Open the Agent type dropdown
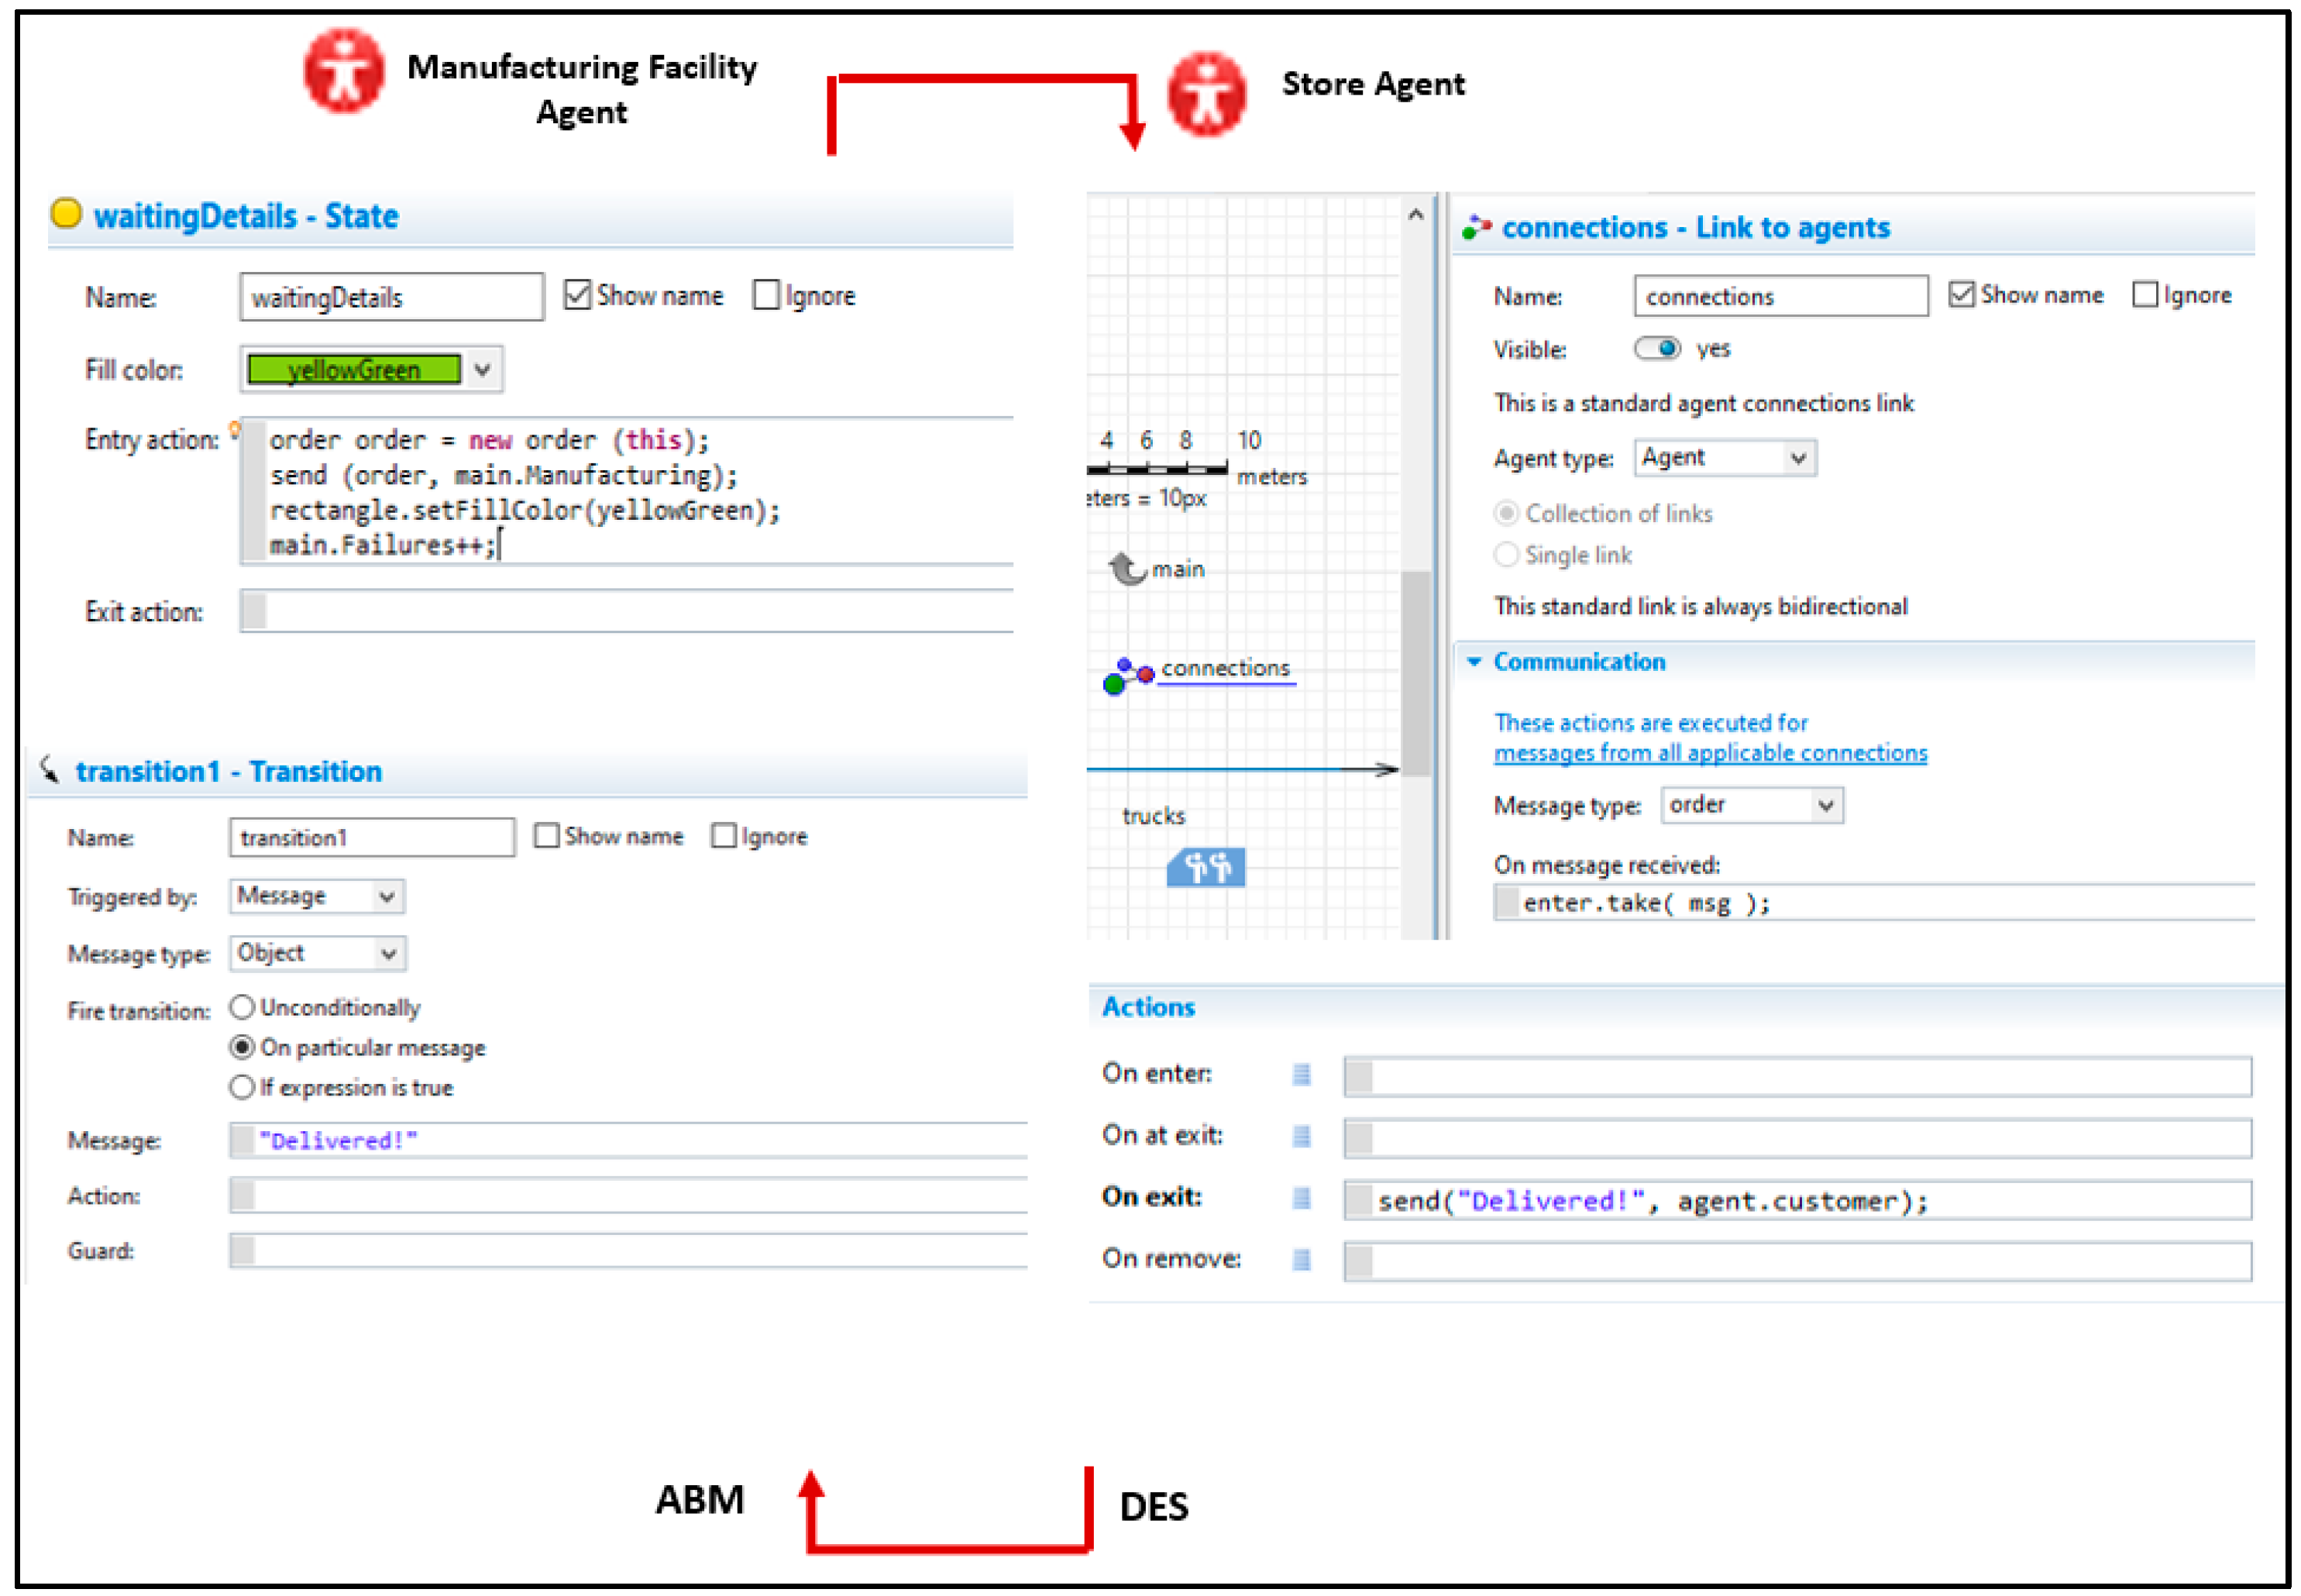The image size is (2301, 1596). tap(1799, 458)
